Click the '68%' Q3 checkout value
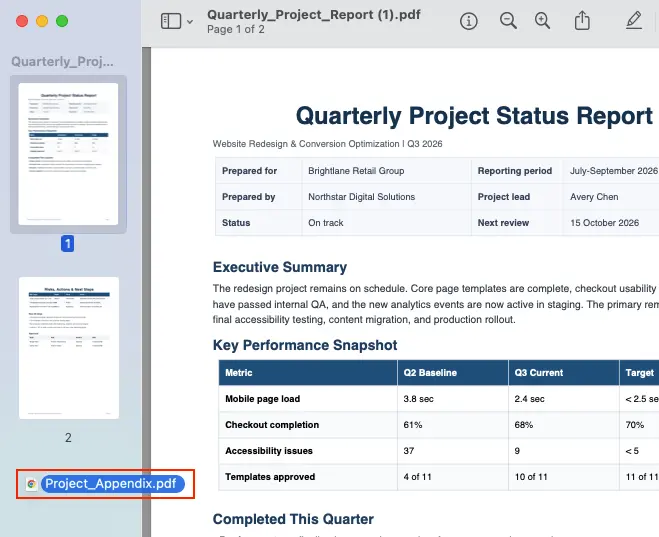The height and width of the screenshot is (537, 659). [x=524, y=425]
